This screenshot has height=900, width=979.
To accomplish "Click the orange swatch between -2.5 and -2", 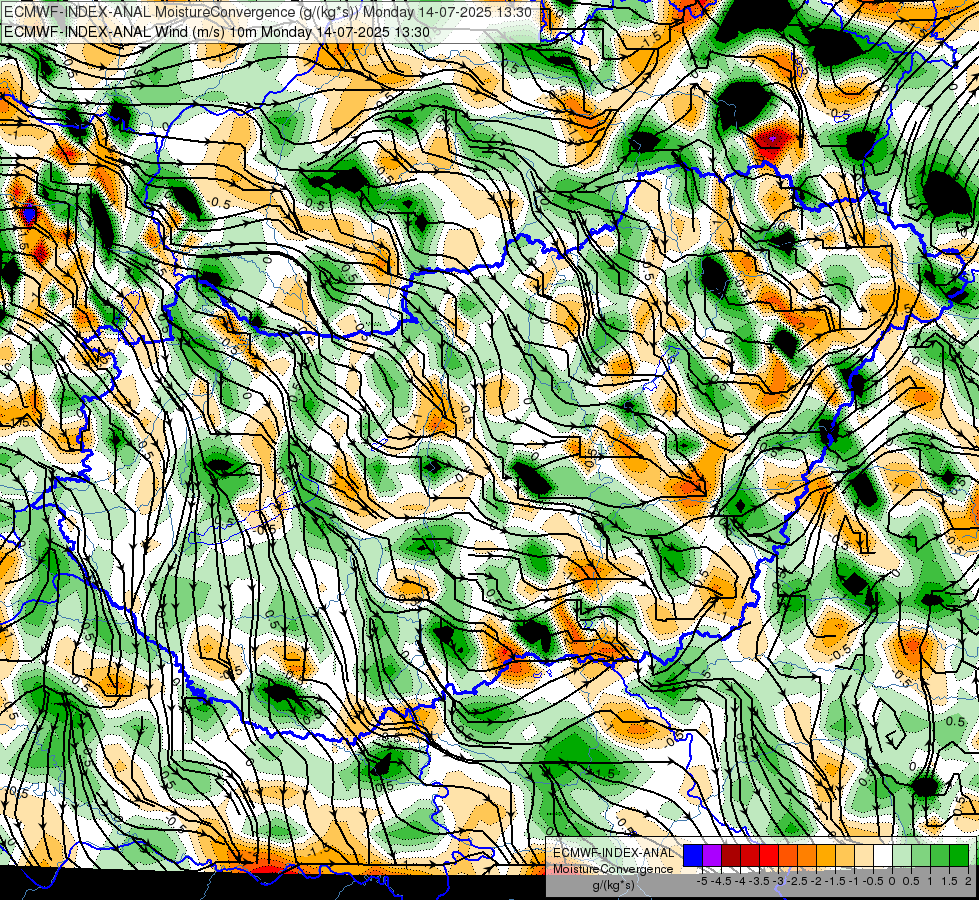I will pos(807,855).
